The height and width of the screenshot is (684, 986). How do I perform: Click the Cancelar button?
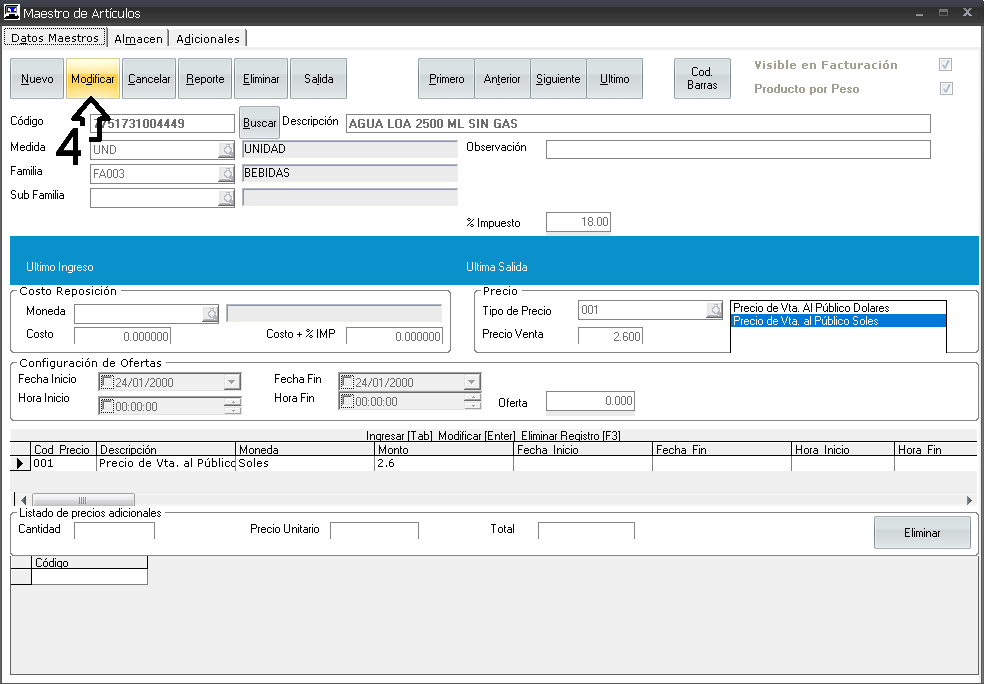tap(149, 79)
